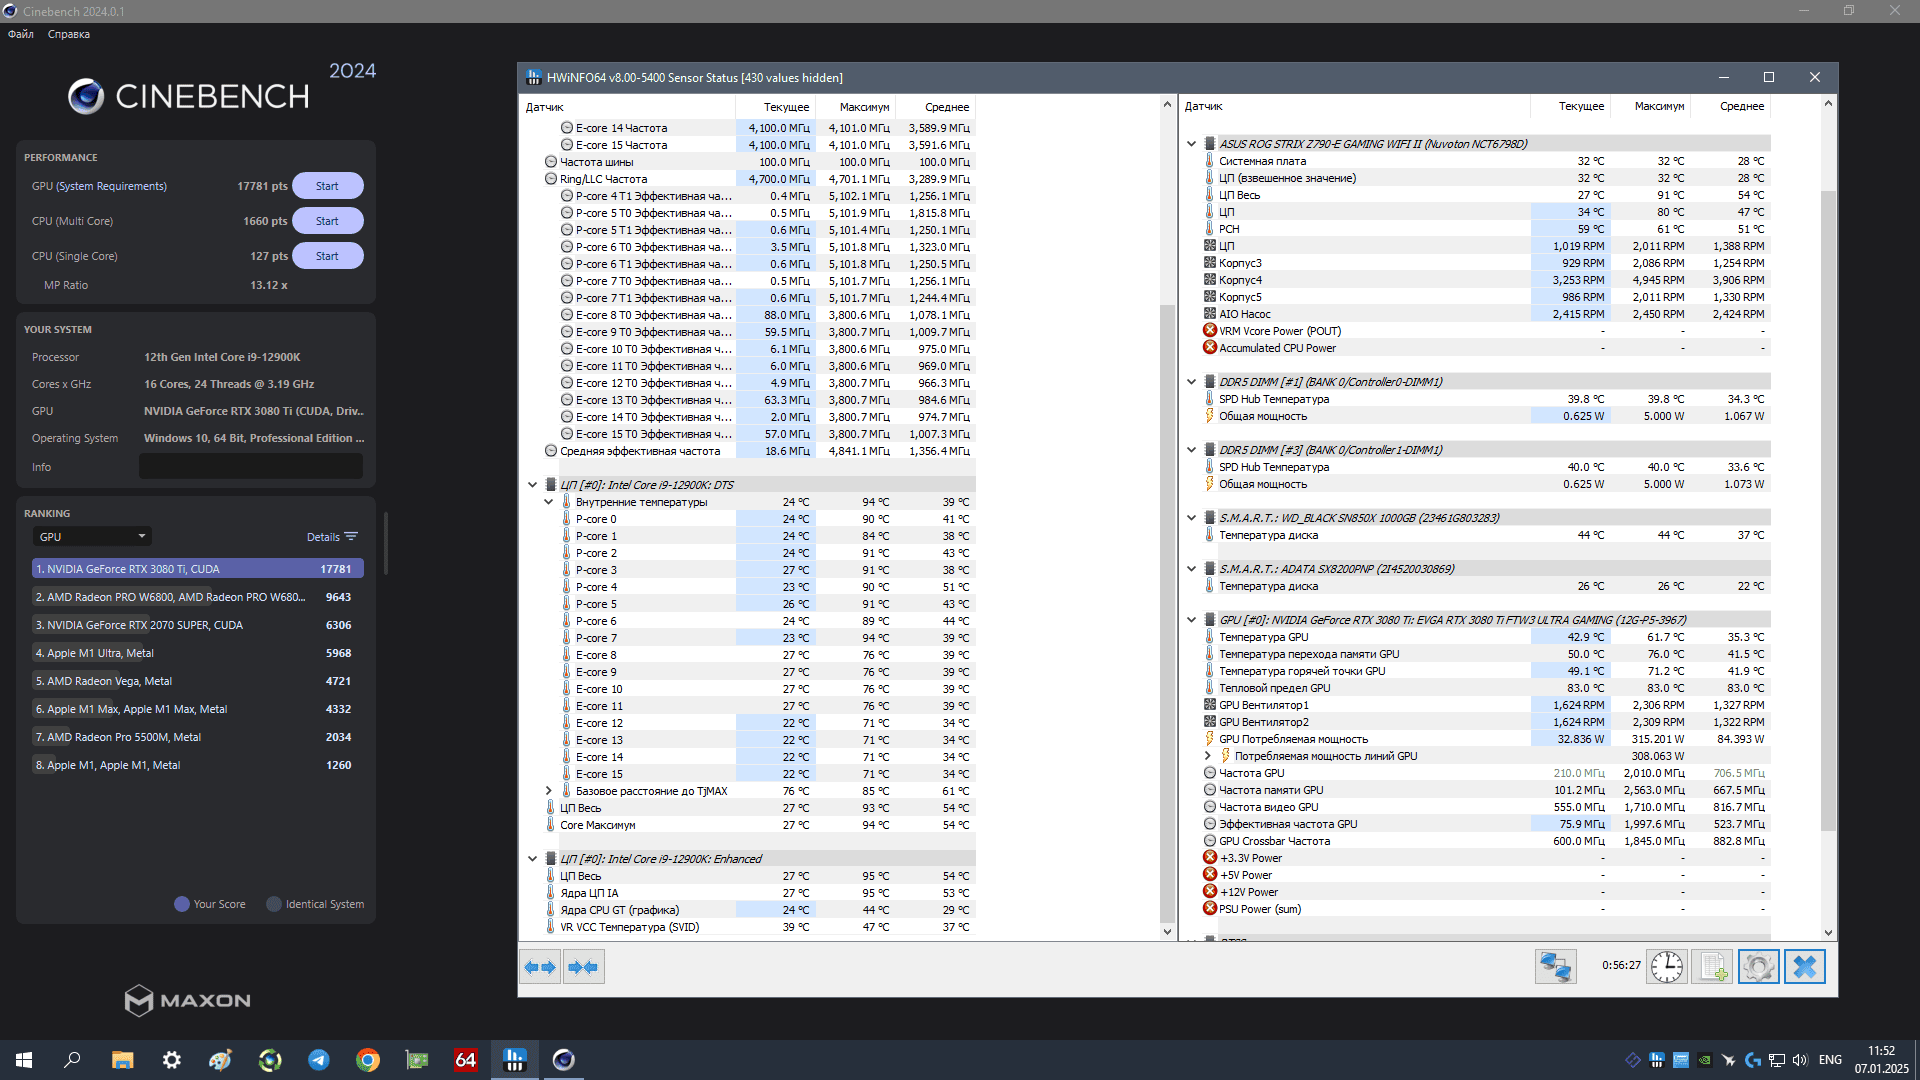The height and width of the screenshot is (1080, 1920).
Task: Click the ENG language indicator in tray
Action: coord(1830,1060)
